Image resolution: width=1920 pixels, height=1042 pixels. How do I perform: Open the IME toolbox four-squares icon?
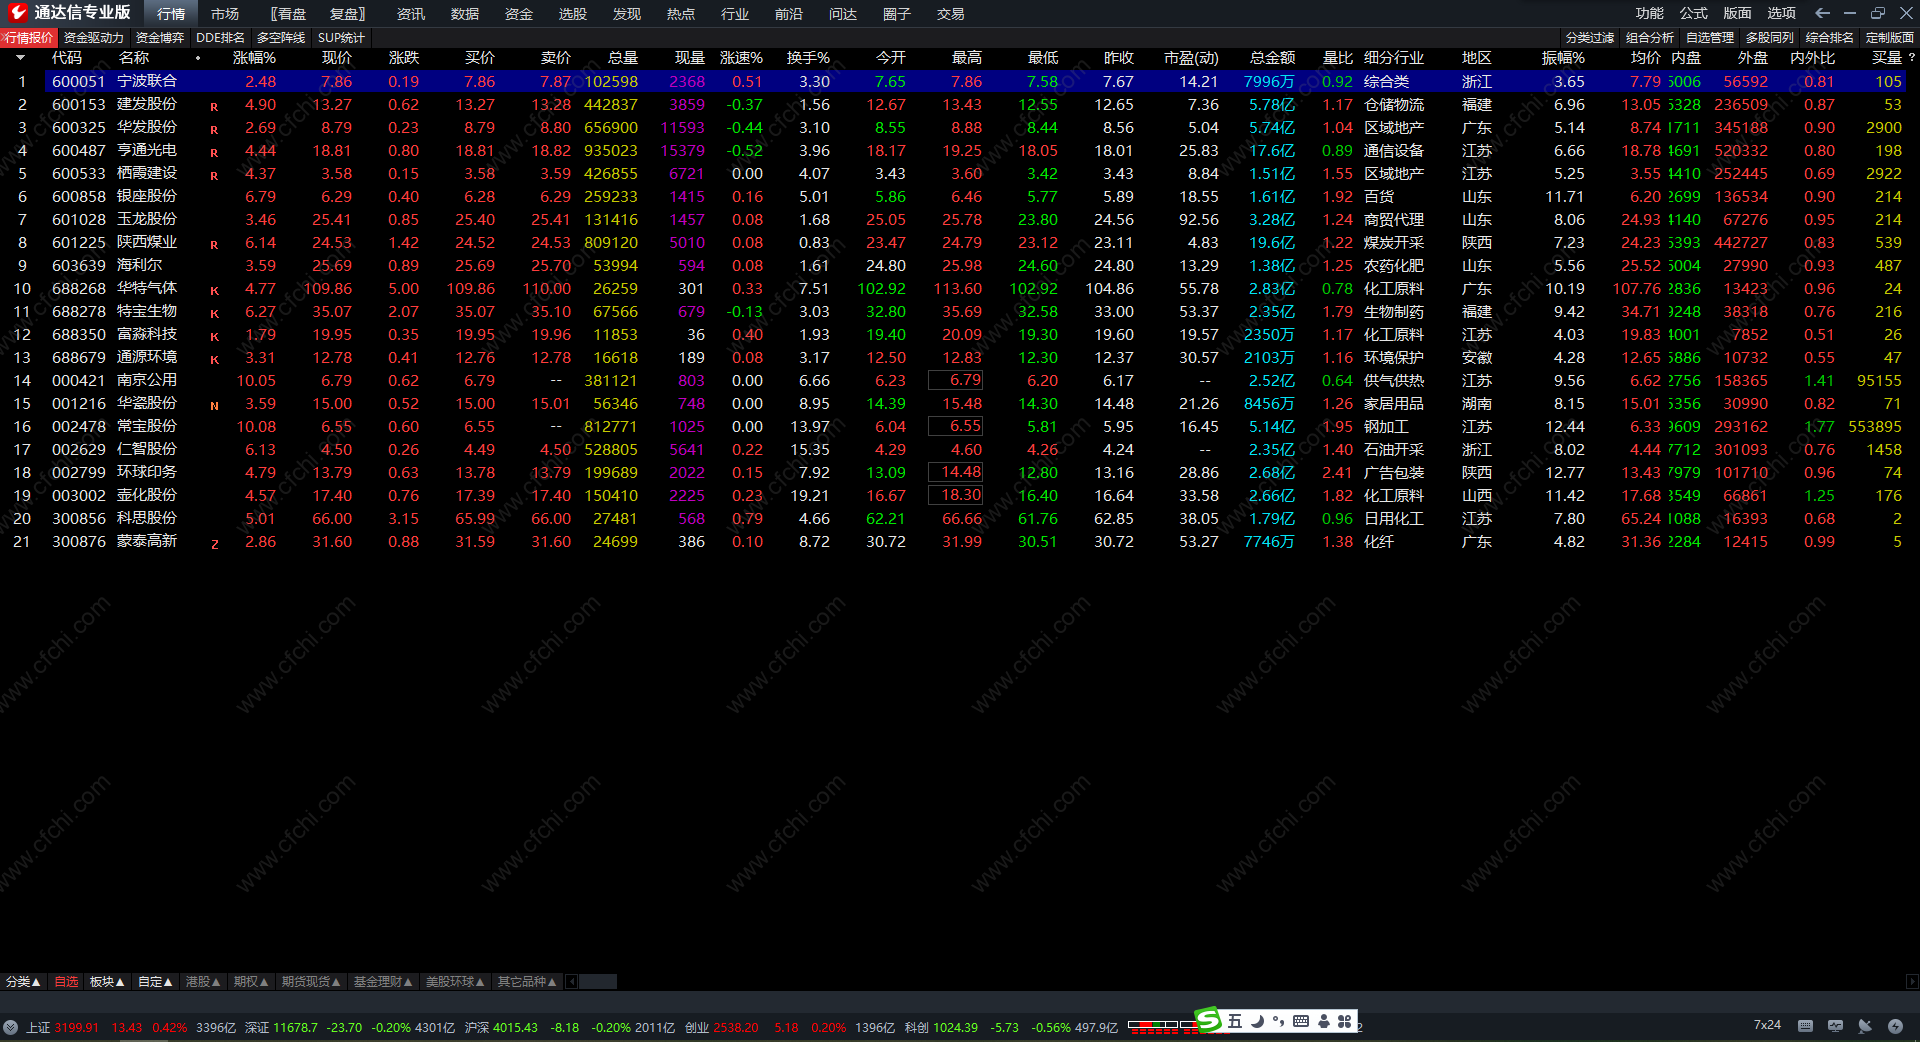pos(1345,1021)
